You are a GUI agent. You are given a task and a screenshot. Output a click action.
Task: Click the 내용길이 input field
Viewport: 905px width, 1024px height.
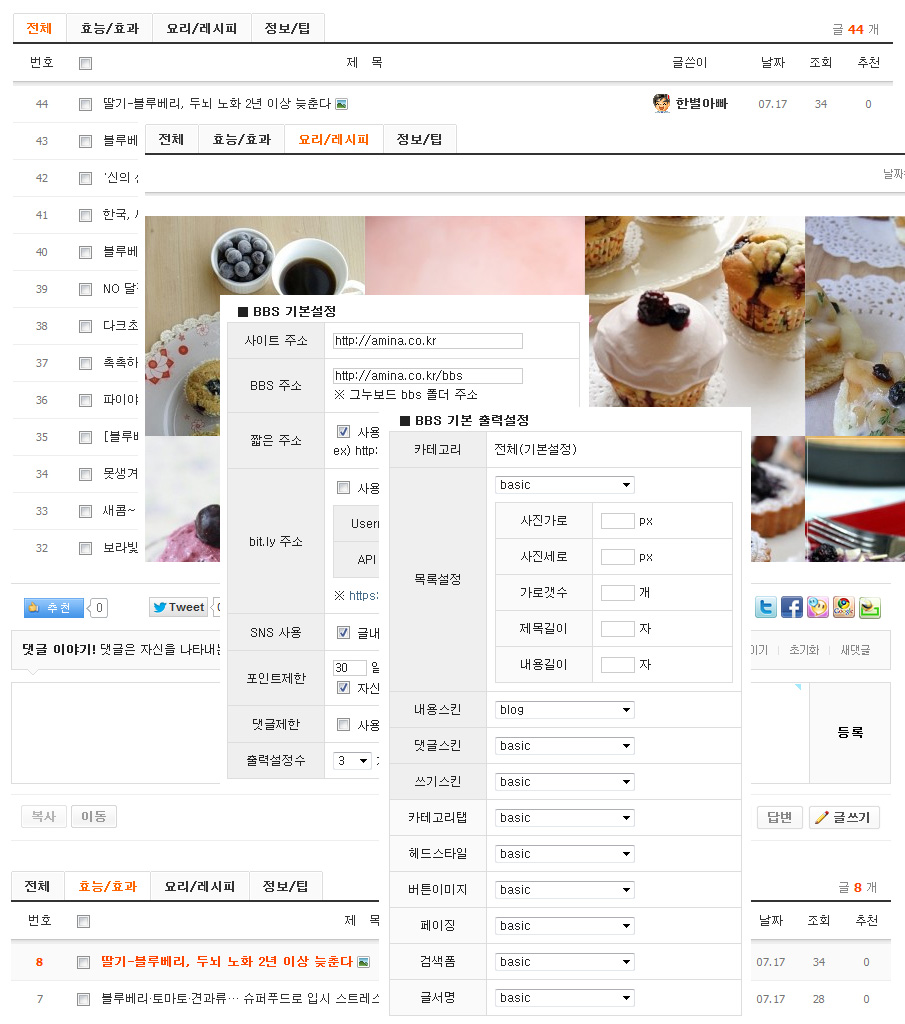click(618, 664)
